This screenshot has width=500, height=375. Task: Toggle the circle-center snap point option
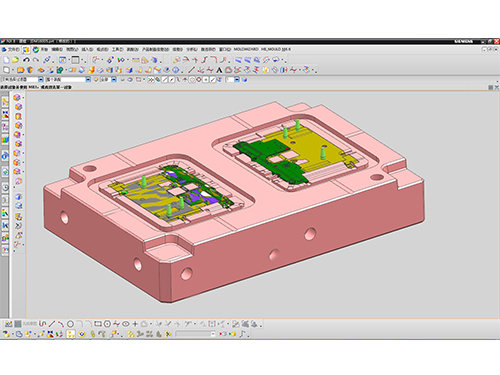click(x=192, y=80)
